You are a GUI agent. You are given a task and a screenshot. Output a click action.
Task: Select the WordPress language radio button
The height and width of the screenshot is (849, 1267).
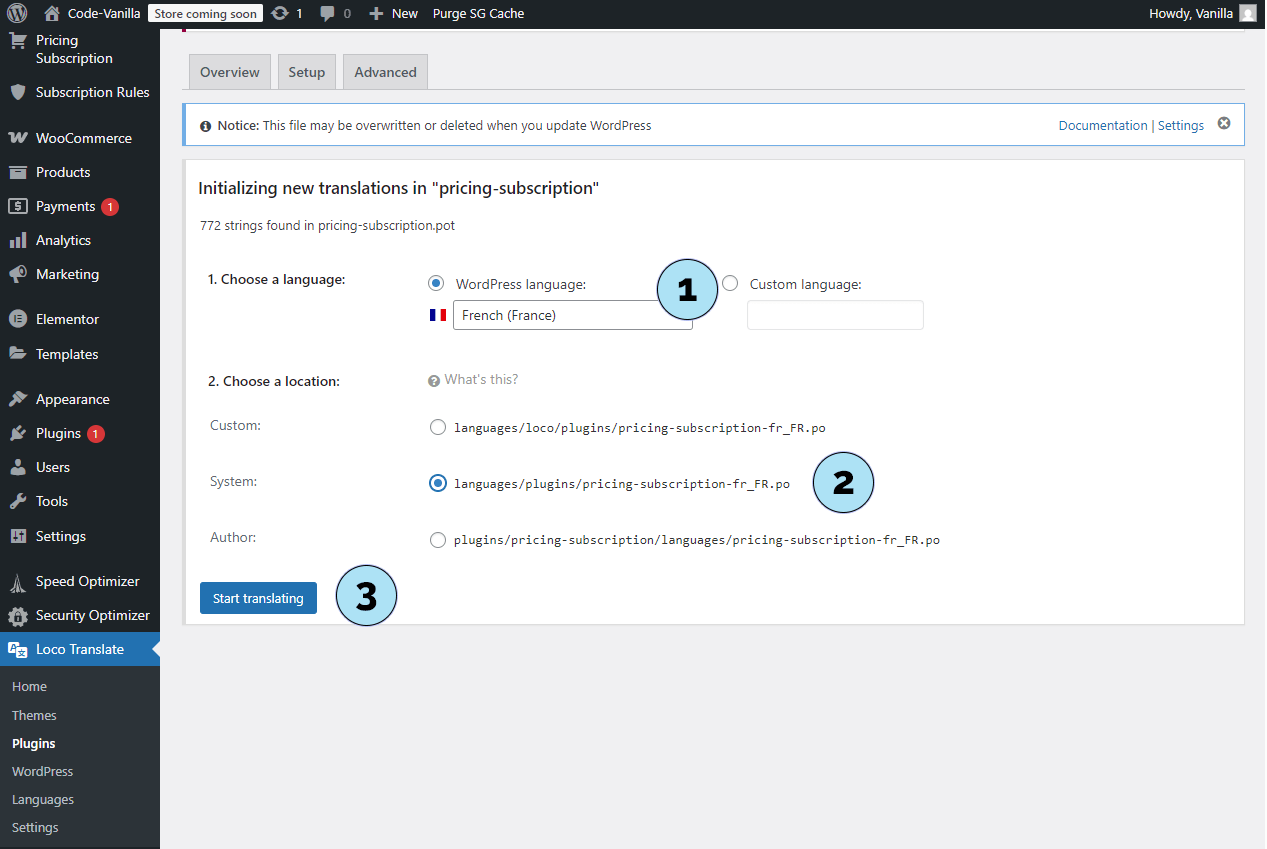coord(436,284)
